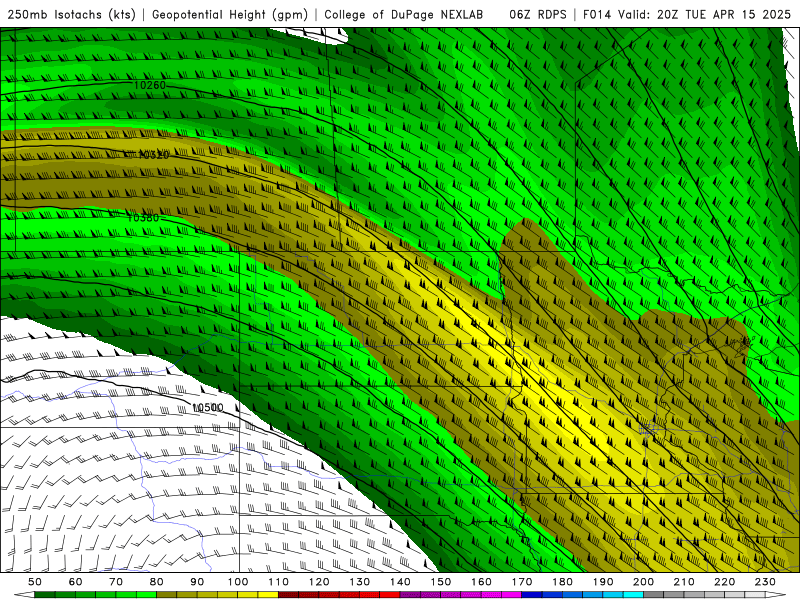This screenshot has height=600, width=800.
Task: Click the 10500 height contour label
Action: (x=208, y=407)
